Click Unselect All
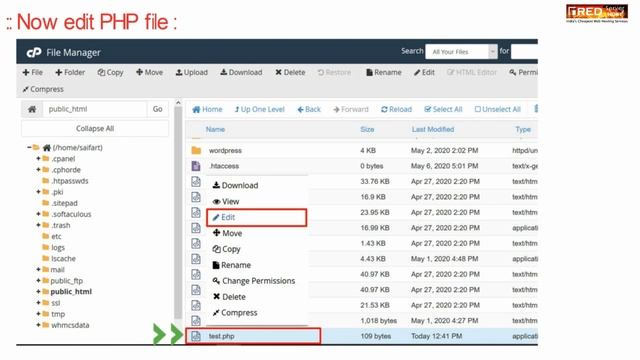 [498, 109]
